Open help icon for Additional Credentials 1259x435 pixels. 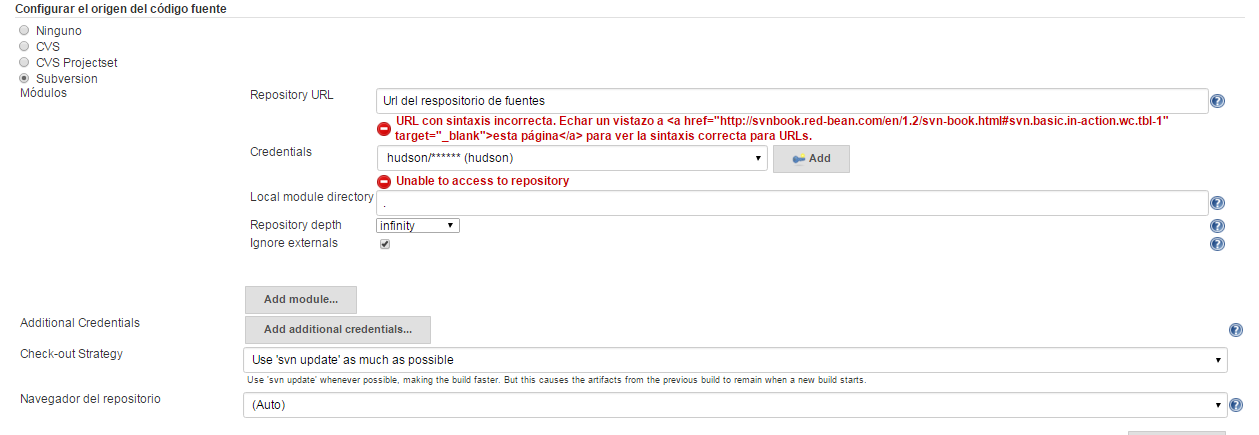coord(1236,330)
